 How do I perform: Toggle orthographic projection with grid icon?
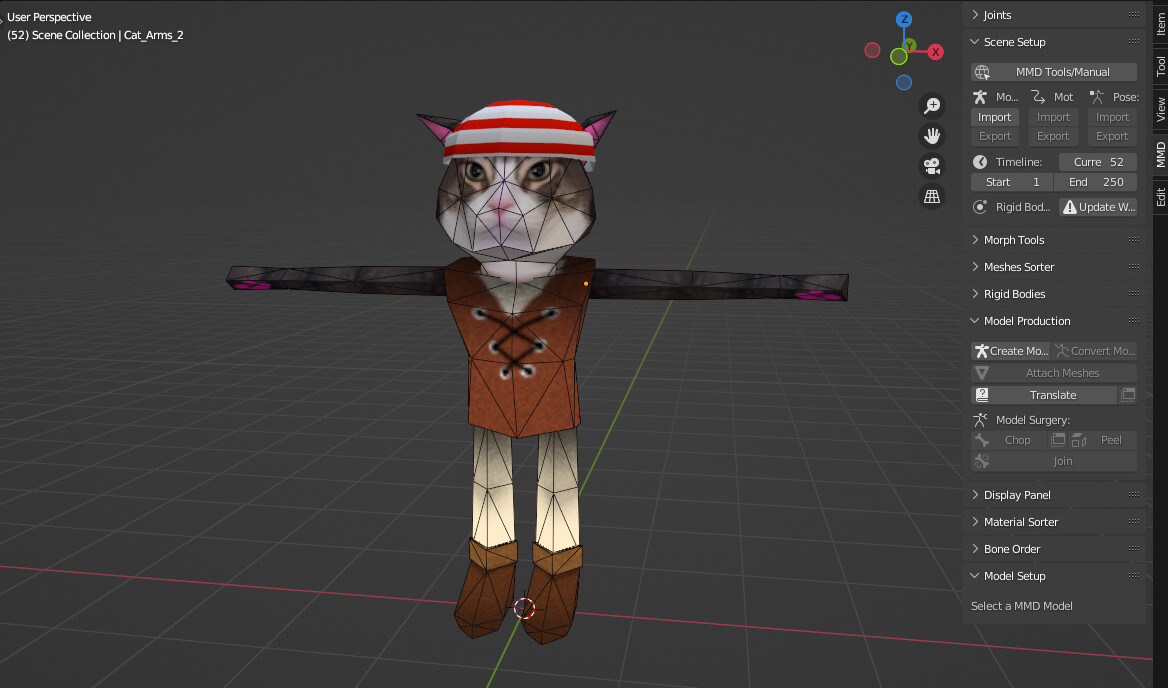point(932,196)
